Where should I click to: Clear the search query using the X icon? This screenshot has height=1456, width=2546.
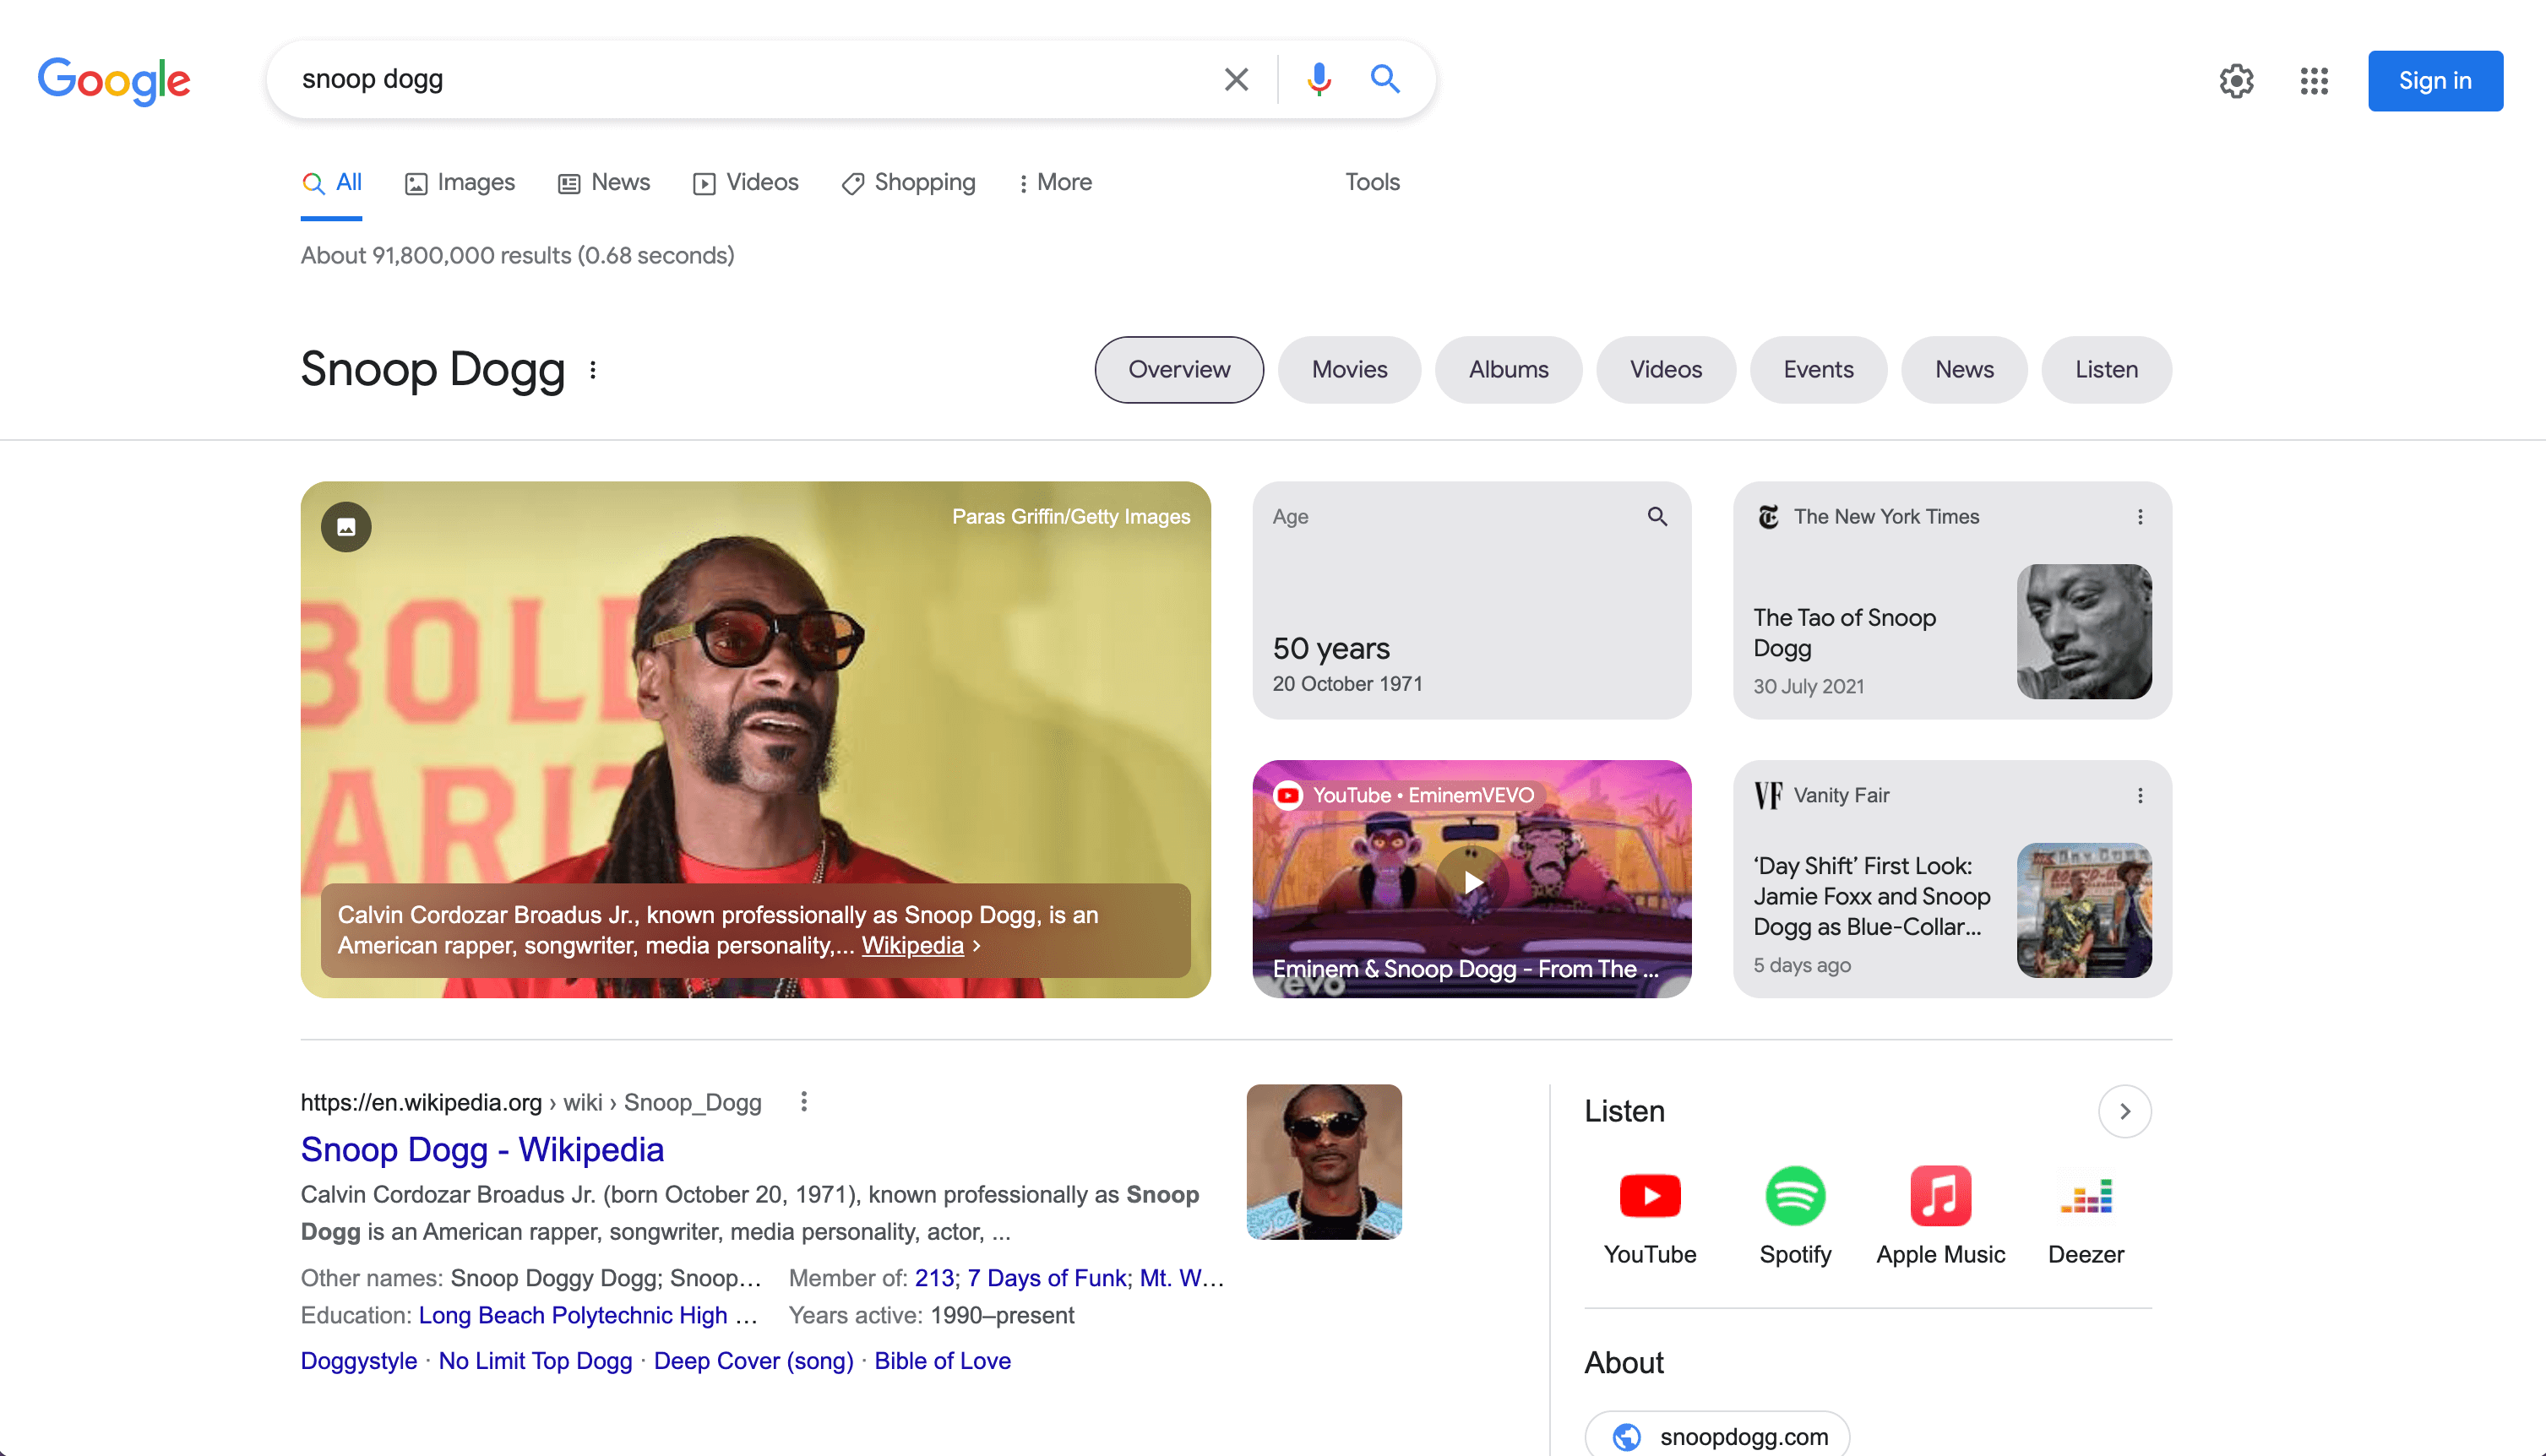click(x=1236, y=79)
